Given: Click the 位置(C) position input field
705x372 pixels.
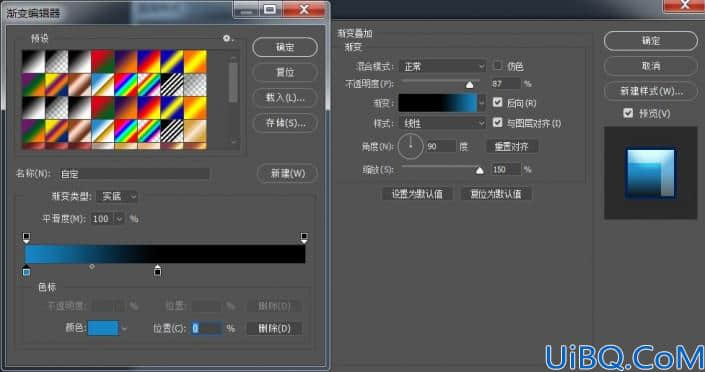Looking at the screenshot, I should 206,328.
